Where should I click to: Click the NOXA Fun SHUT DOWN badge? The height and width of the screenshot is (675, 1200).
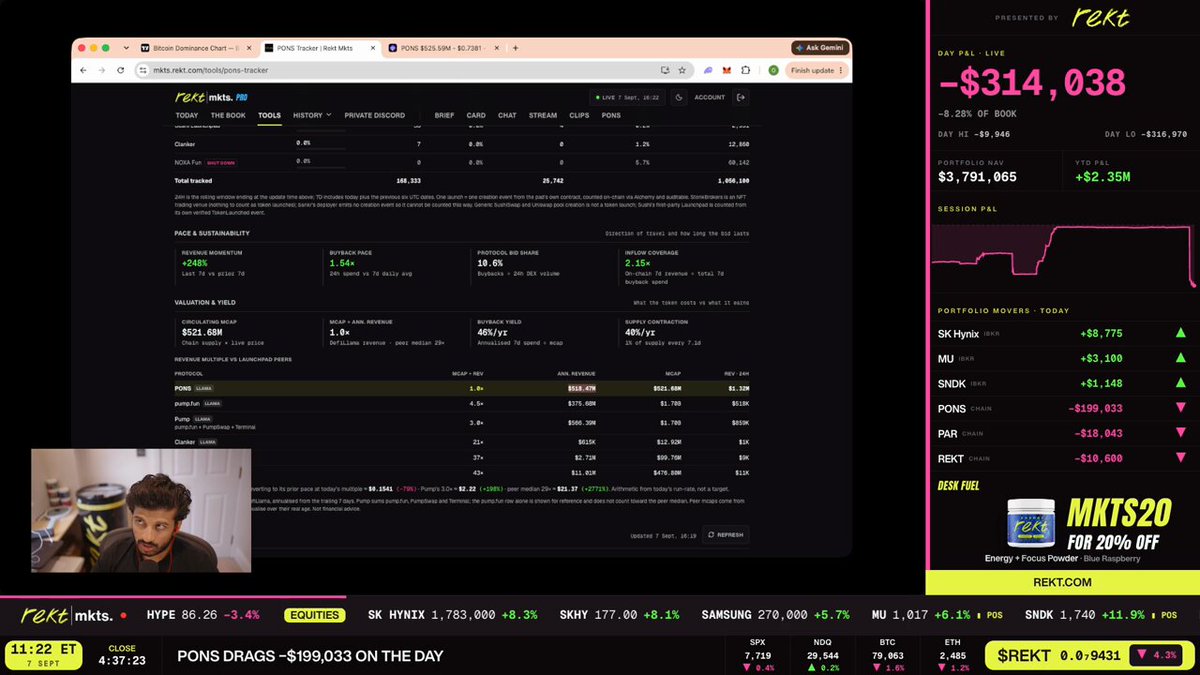pos(220,161)
